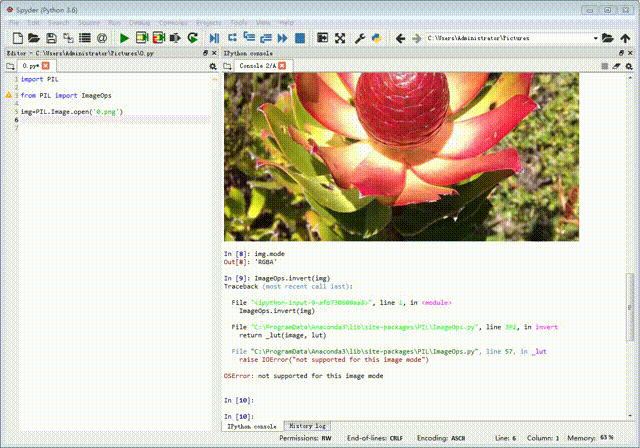Open the Consoles menu
Screen dimensions: 640x448
pos(173,22)
